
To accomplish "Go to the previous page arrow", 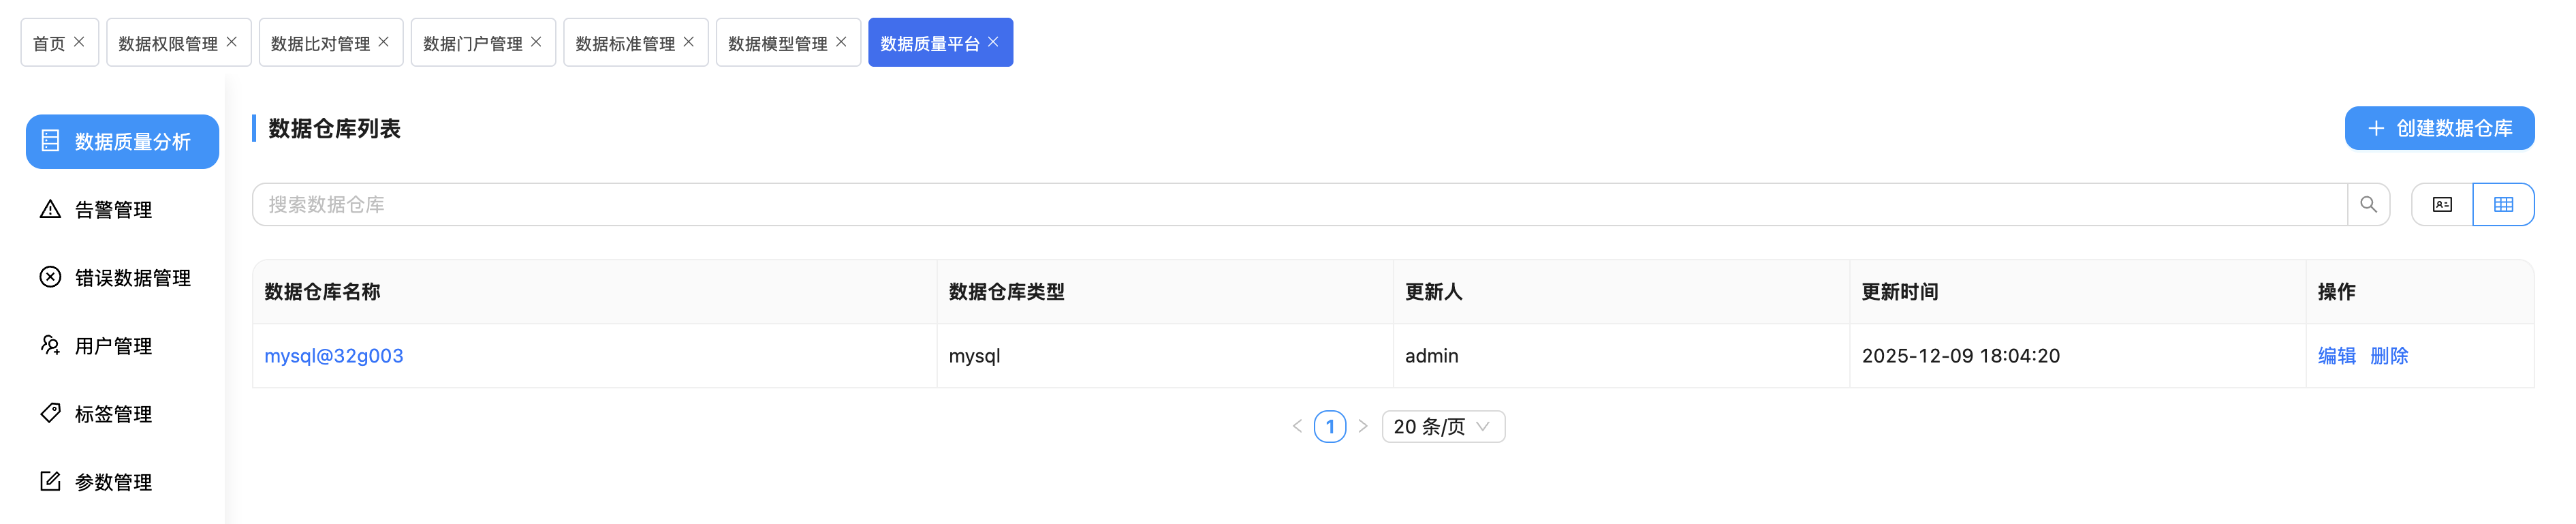I will tap(1297, 427).
